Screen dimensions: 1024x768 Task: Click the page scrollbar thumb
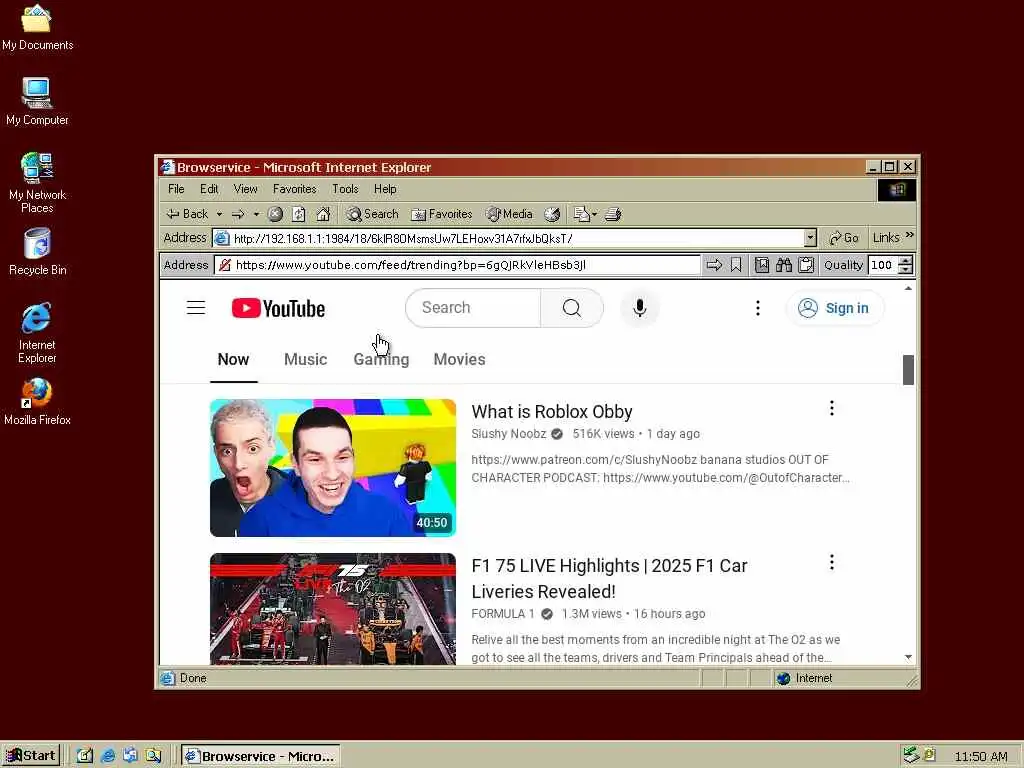908,370
